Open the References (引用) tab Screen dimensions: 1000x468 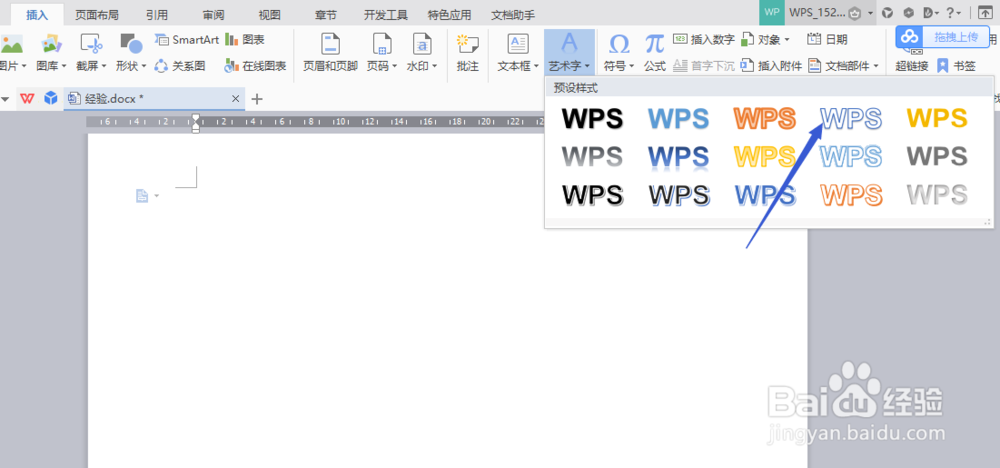[x=157, y=15]
